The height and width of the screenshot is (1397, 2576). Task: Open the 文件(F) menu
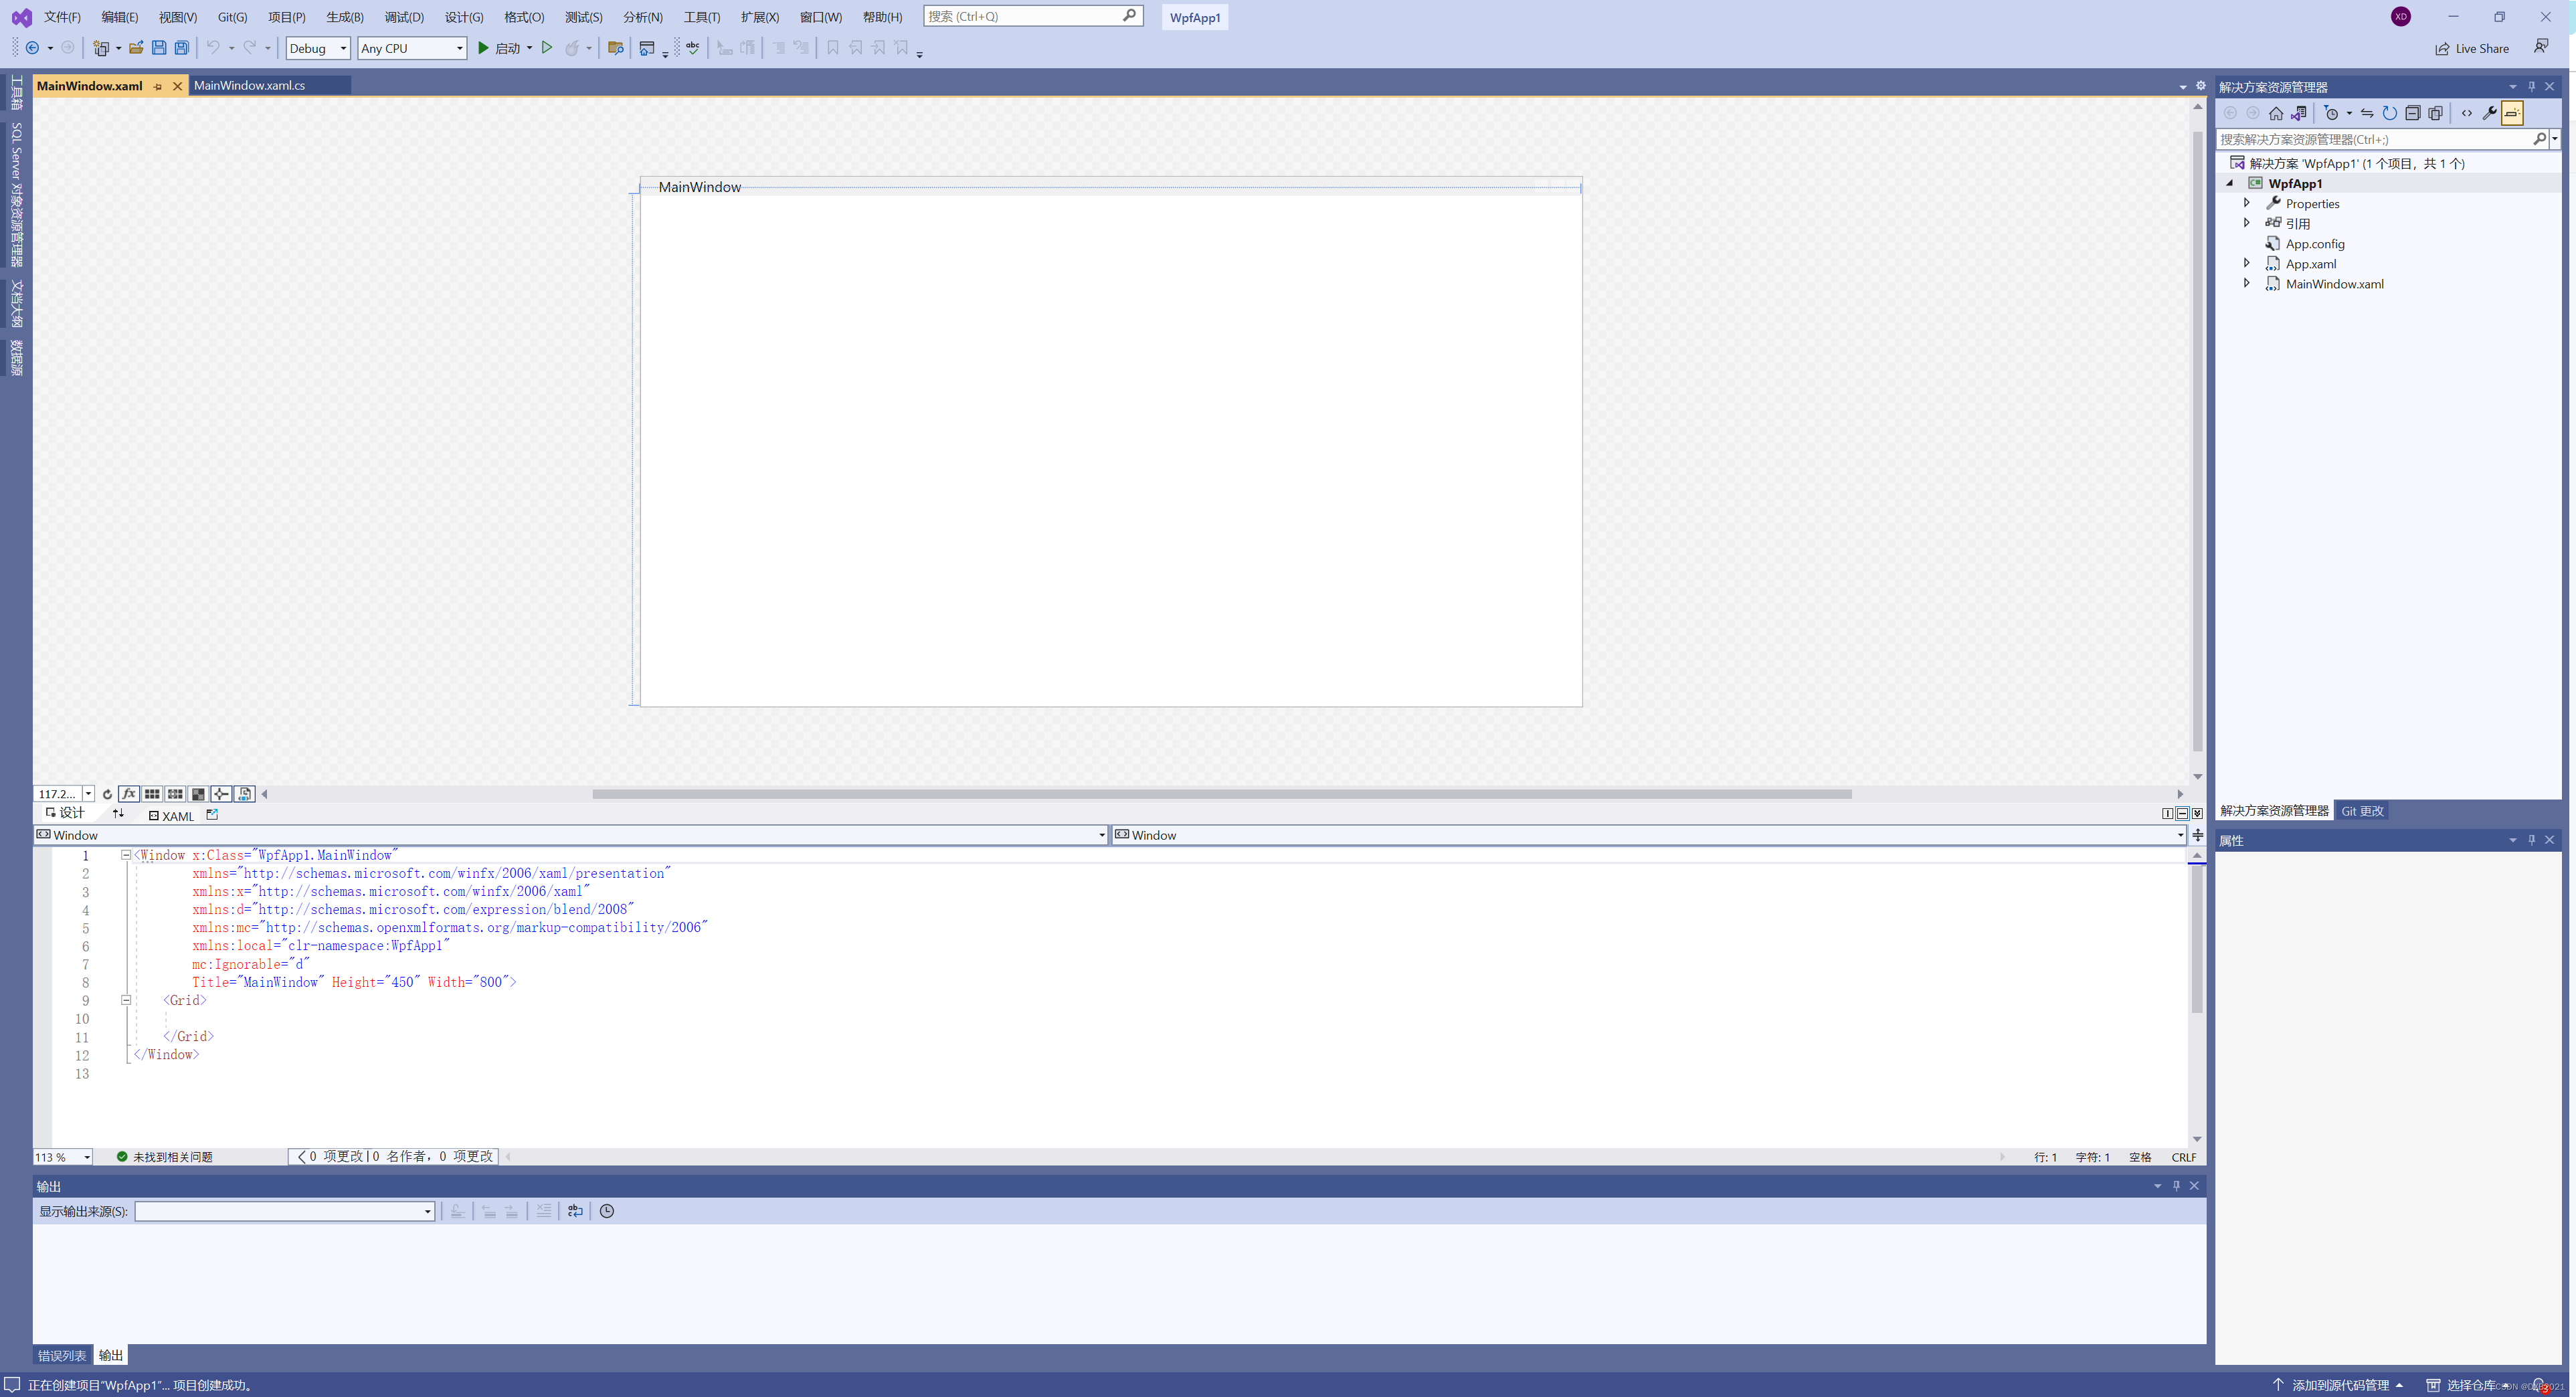click(x=62, y=17)
